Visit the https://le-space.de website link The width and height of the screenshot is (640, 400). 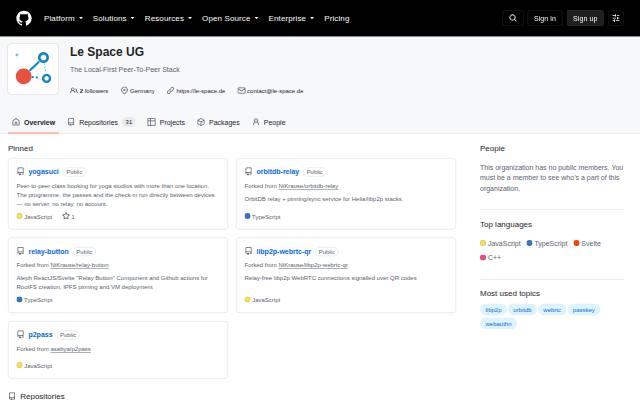pyautogui.click(x=201, y=91)
